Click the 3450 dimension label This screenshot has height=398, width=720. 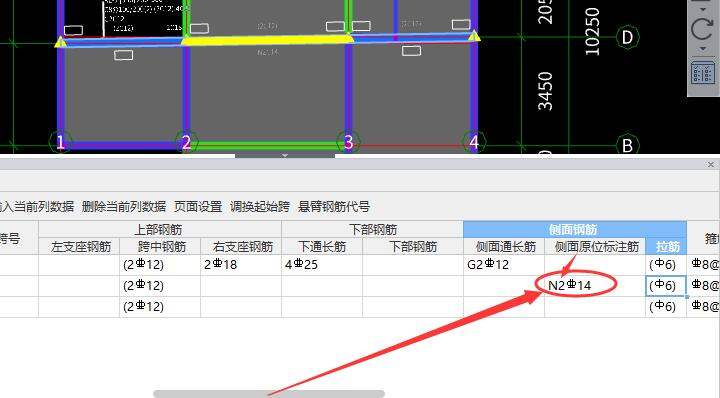pyautogui.click(x=545, y=91)
